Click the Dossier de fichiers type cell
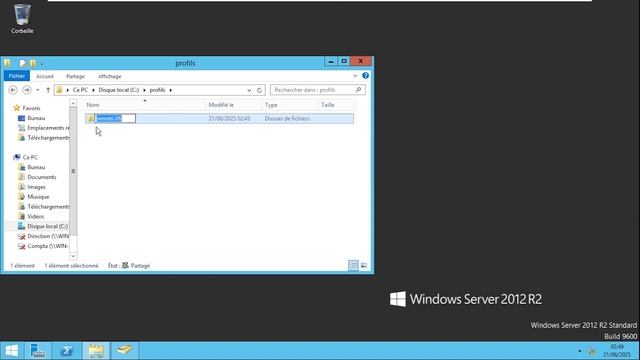This screenshot has height=360, width=640. pos(287,118)
